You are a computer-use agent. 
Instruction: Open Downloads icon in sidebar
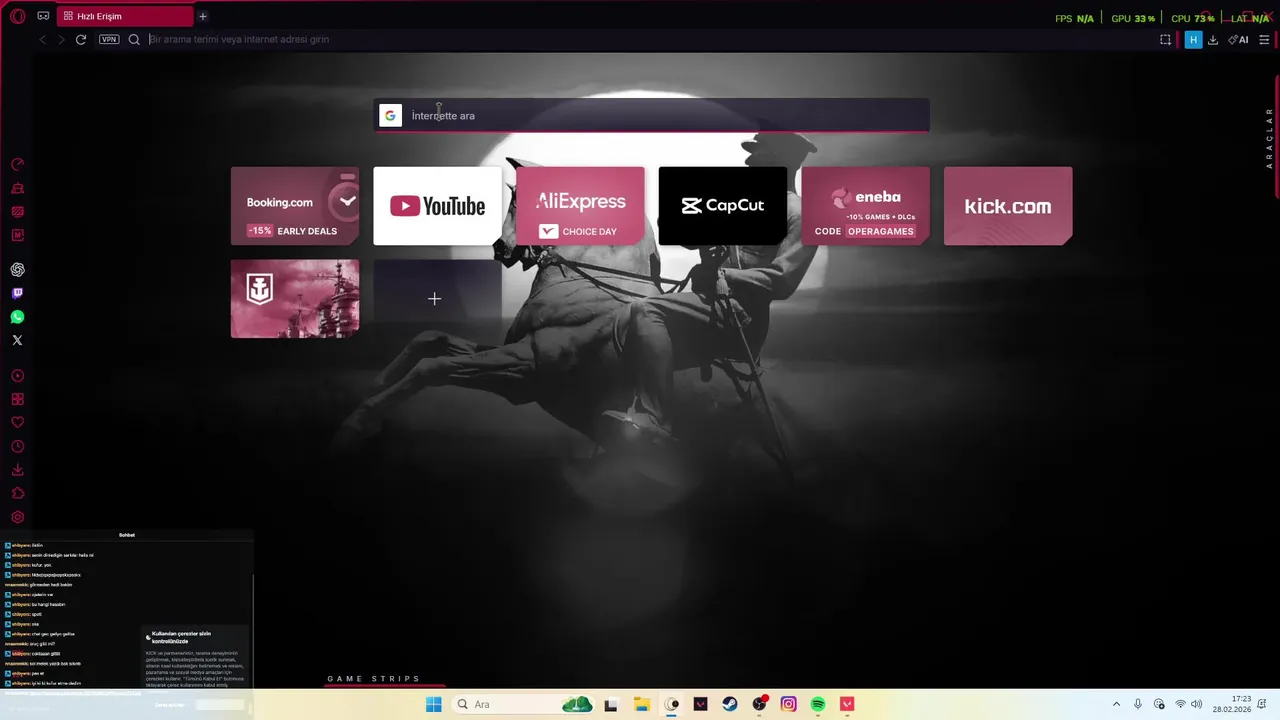click(x=17, y=470)
